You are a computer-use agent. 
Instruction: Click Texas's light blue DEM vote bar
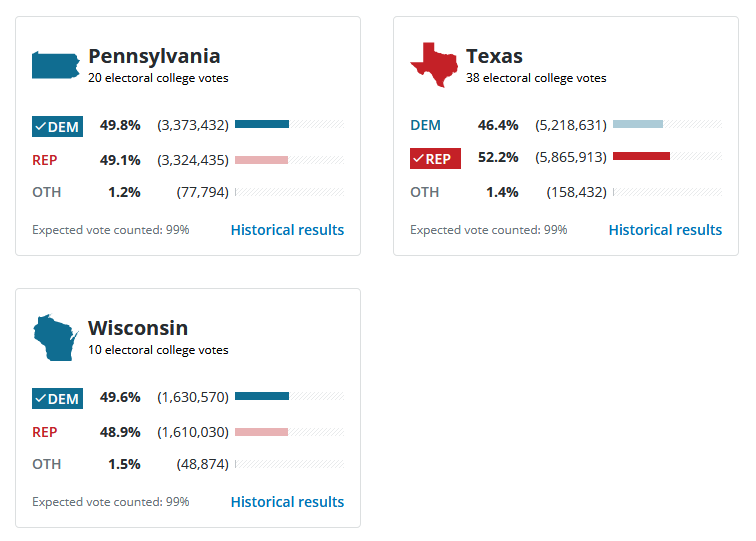[x=638, y=125]
